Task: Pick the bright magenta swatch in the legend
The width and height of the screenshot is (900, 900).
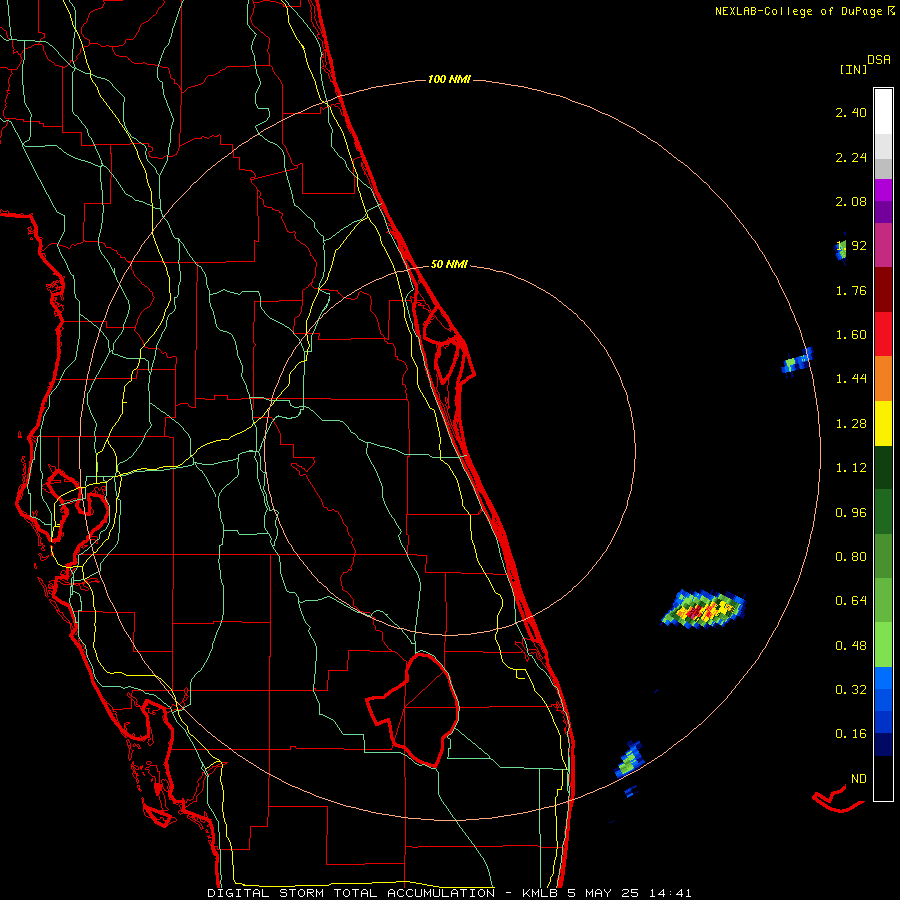Action: point(883,190)
